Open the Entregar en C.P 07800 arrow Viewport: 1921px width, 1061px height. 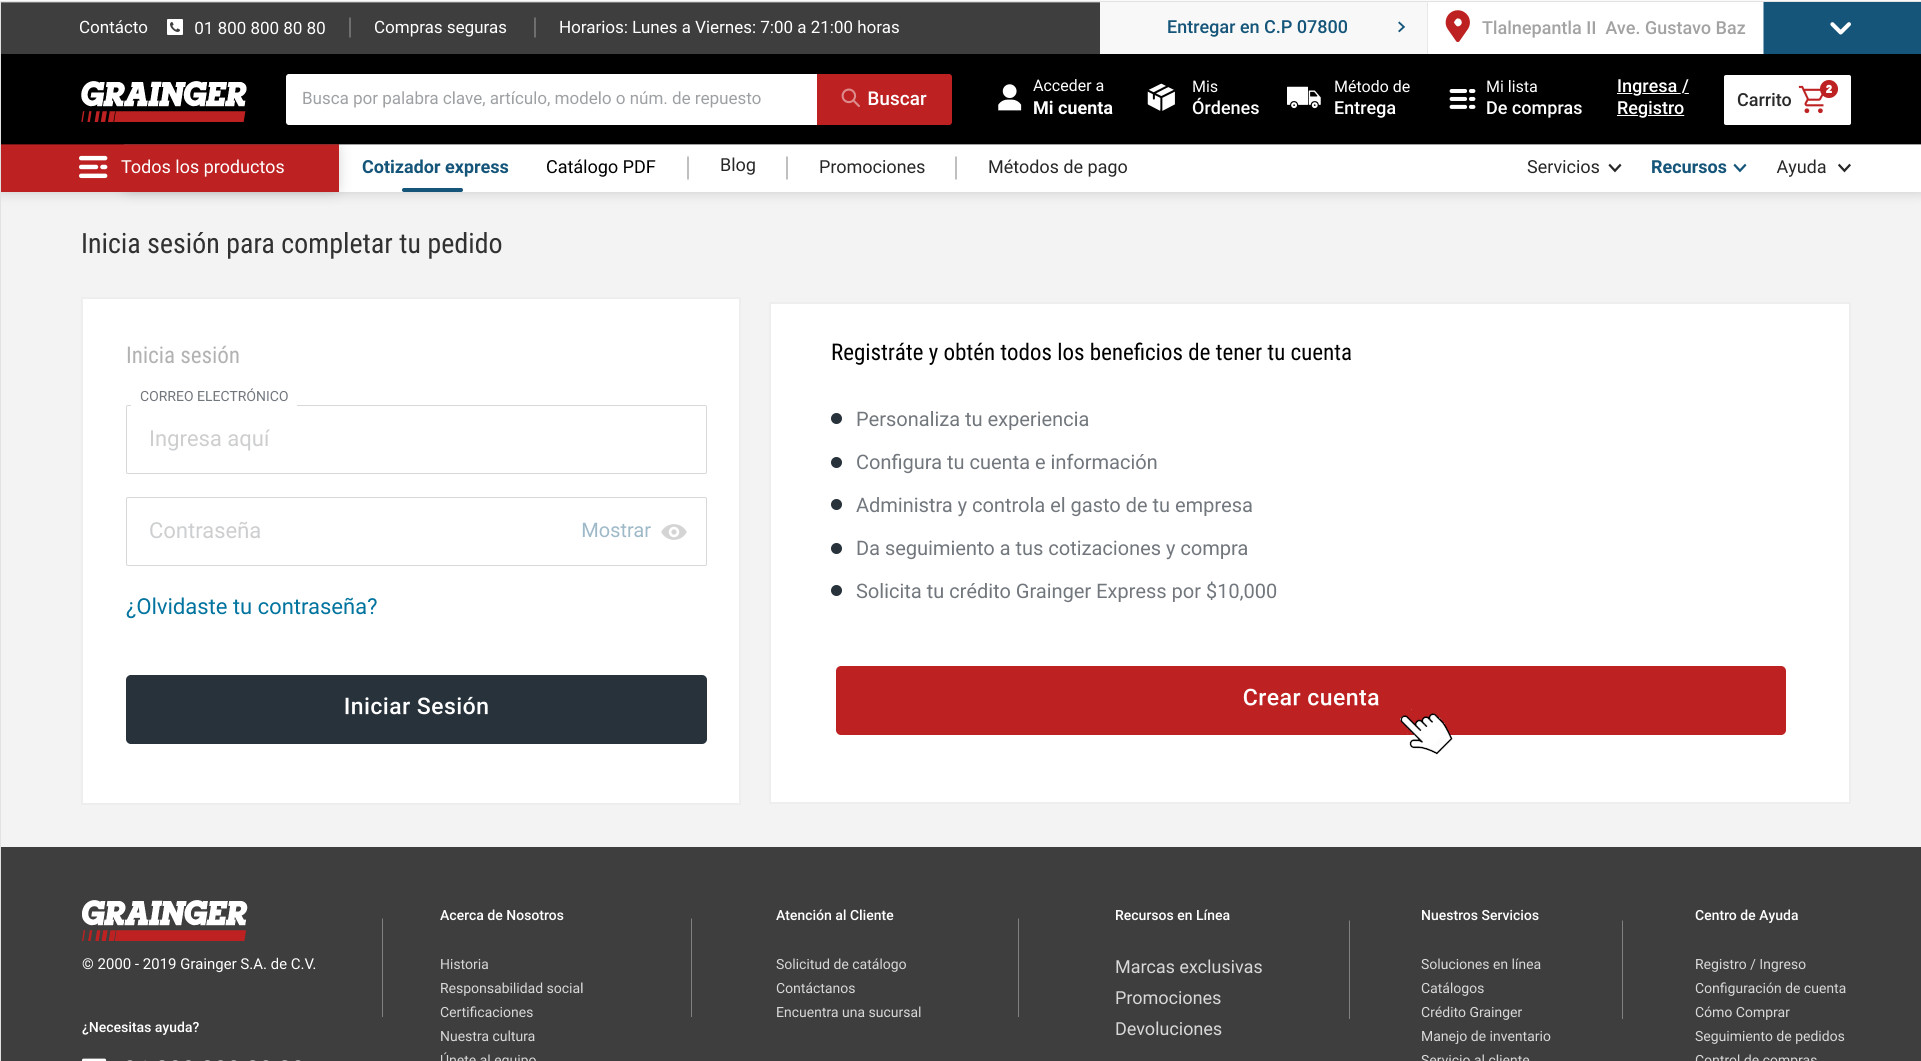1401,27
